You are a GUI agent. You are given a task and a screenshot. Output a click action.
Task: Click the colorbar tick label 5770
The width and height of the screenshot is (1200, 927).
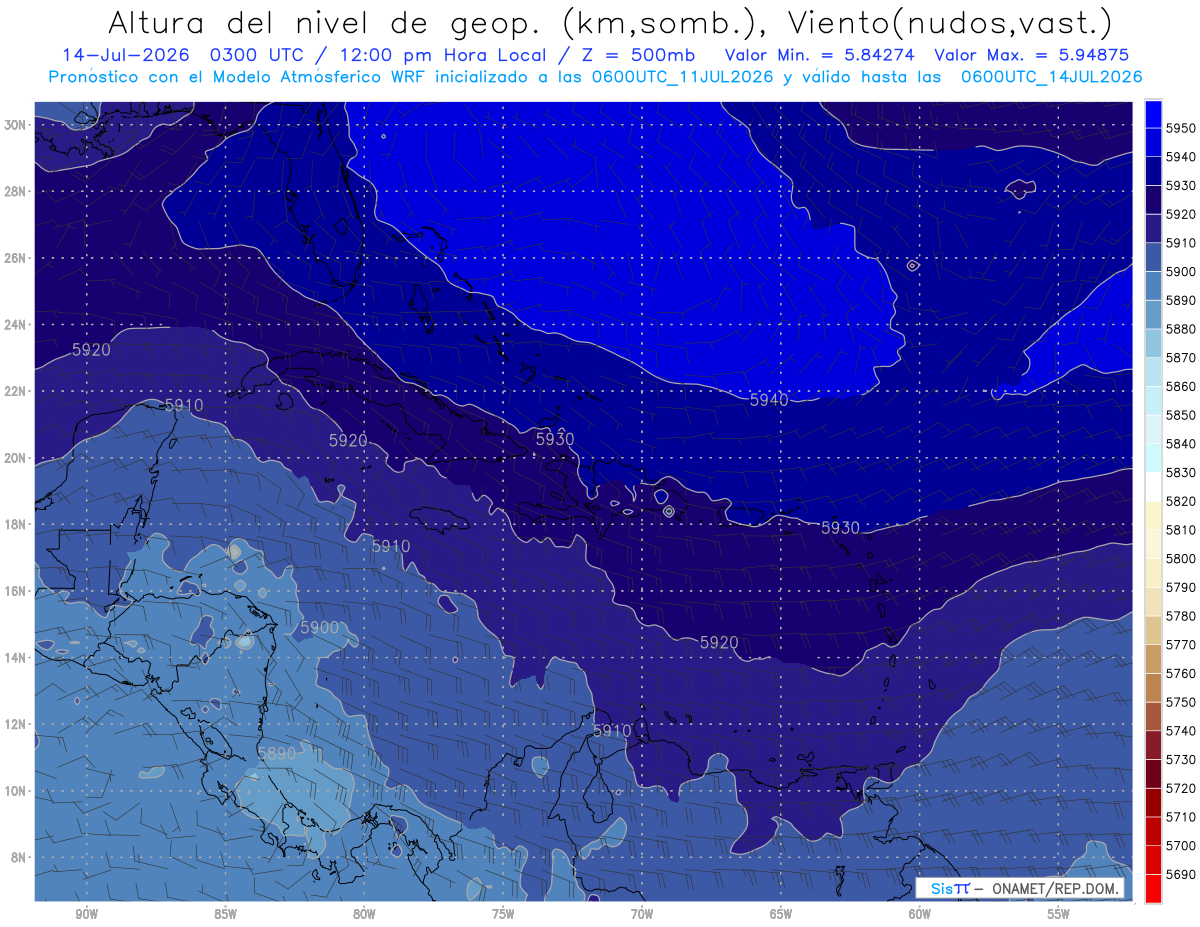click(1181, 644)
